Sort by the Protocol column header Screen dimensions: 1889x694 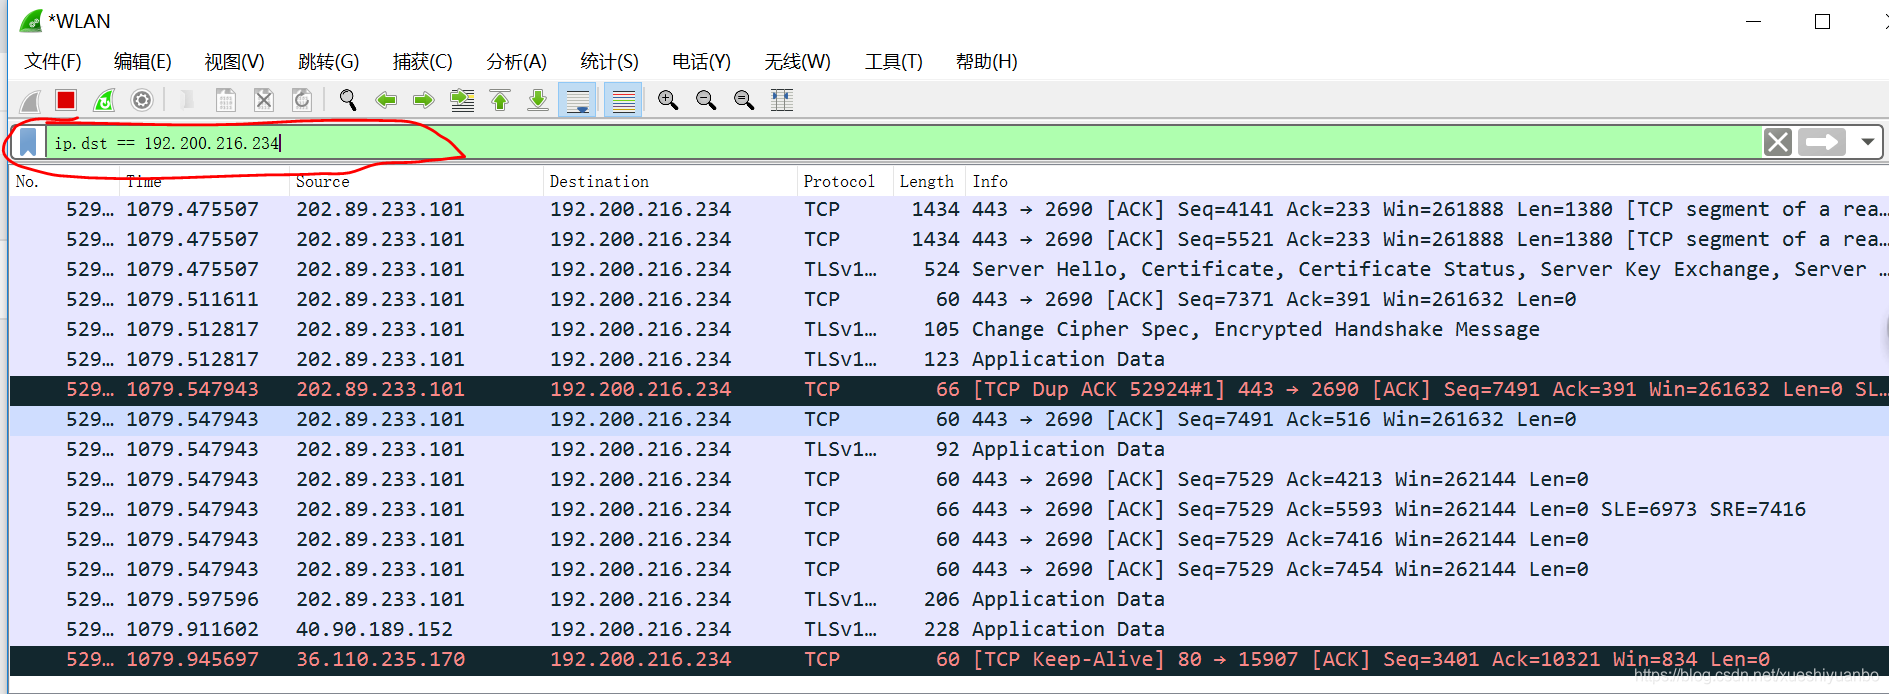(x=845, y=181)
